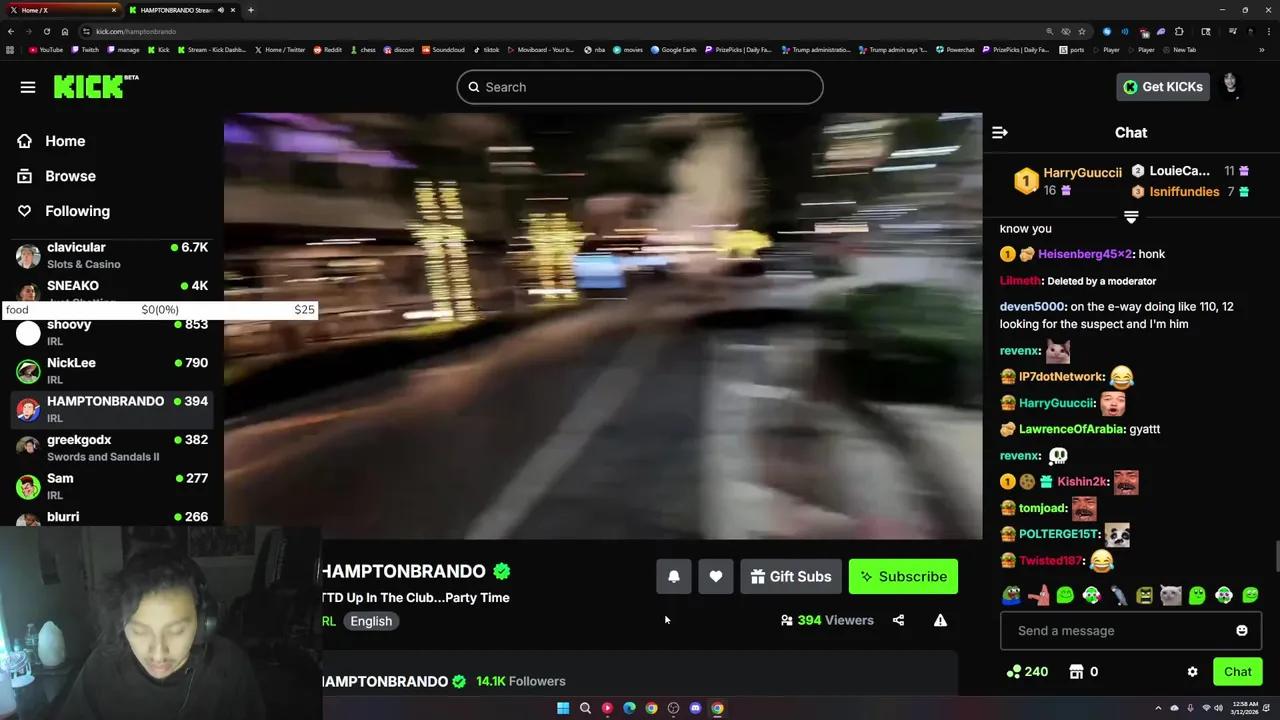This screenshot has height=720, width=1280.
Task: Click the Search field
Action: 640,87
